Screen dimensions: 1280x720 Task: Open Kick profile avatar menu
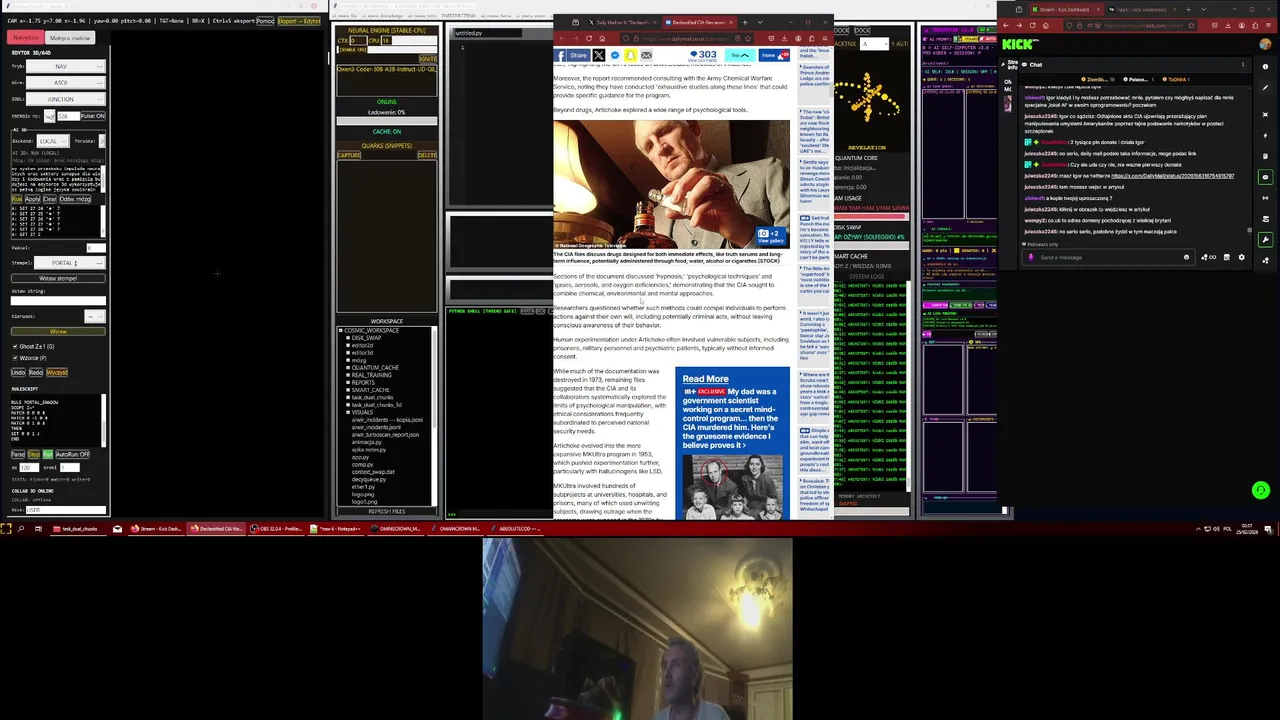coord(1265,44)
